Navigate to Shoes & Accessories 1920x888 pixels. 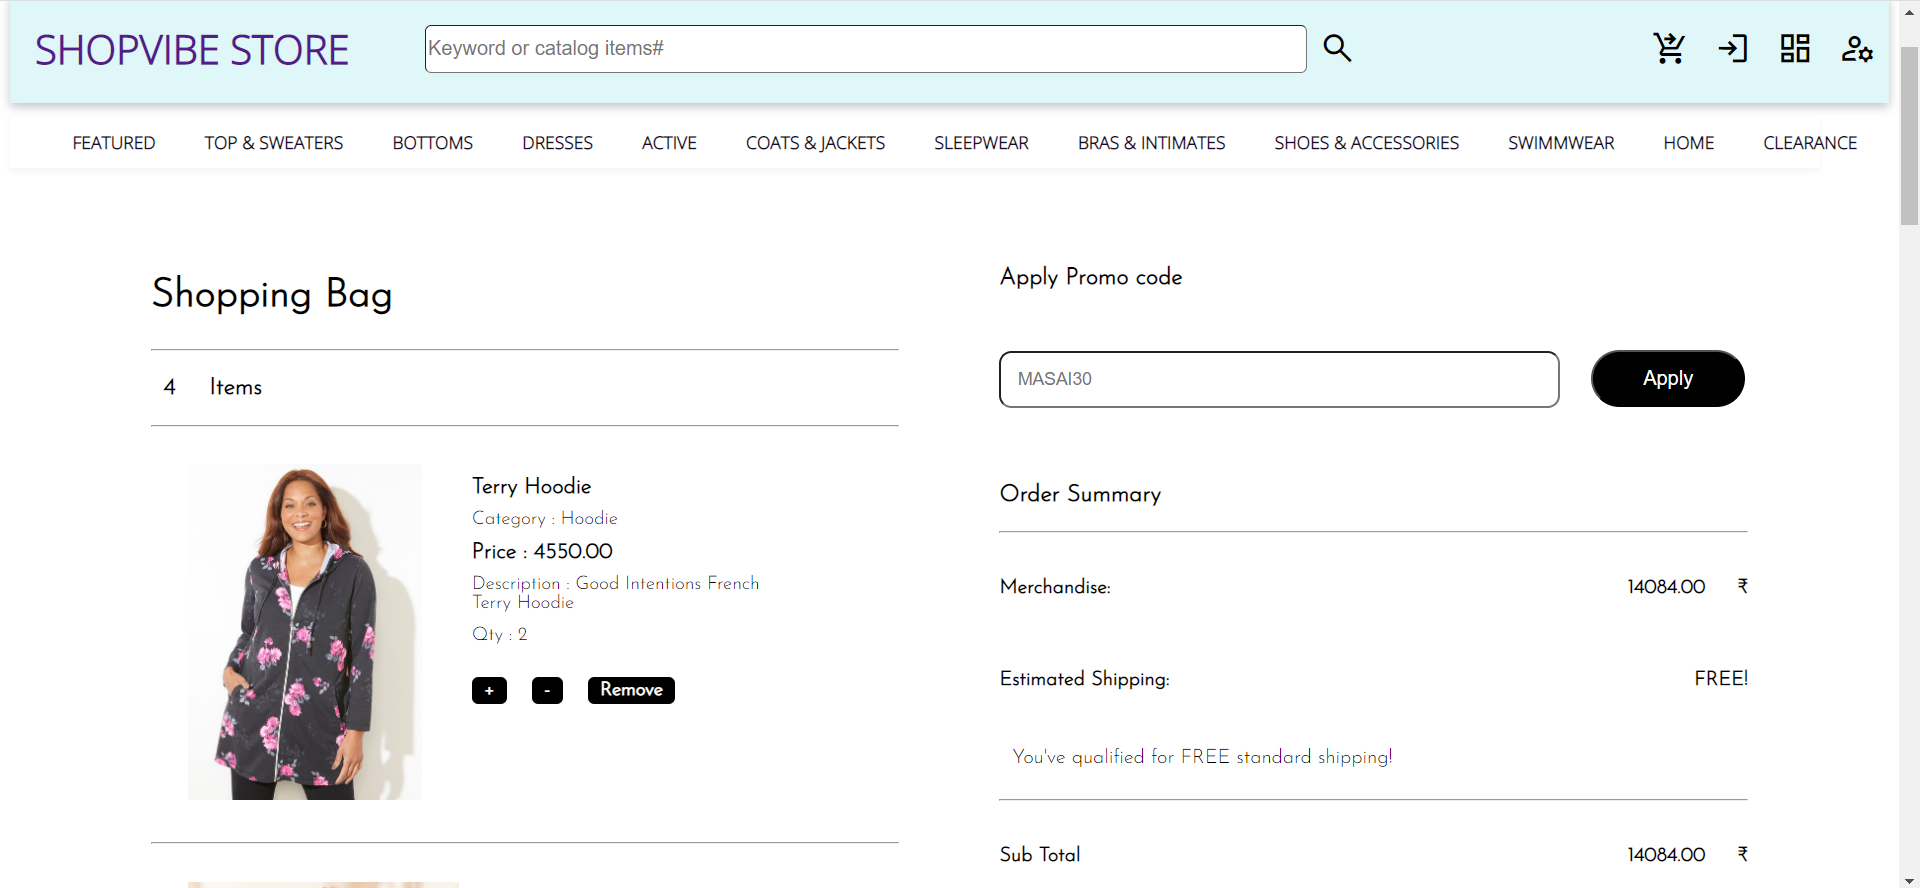(x=1366, y=143)
